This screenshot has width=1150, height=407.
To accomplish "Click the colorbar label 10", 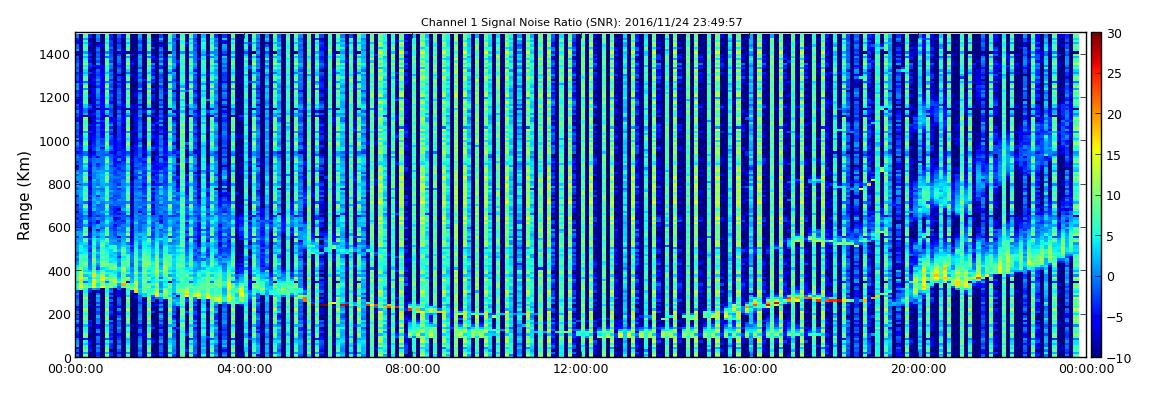I will click(x=1115, y=196).
